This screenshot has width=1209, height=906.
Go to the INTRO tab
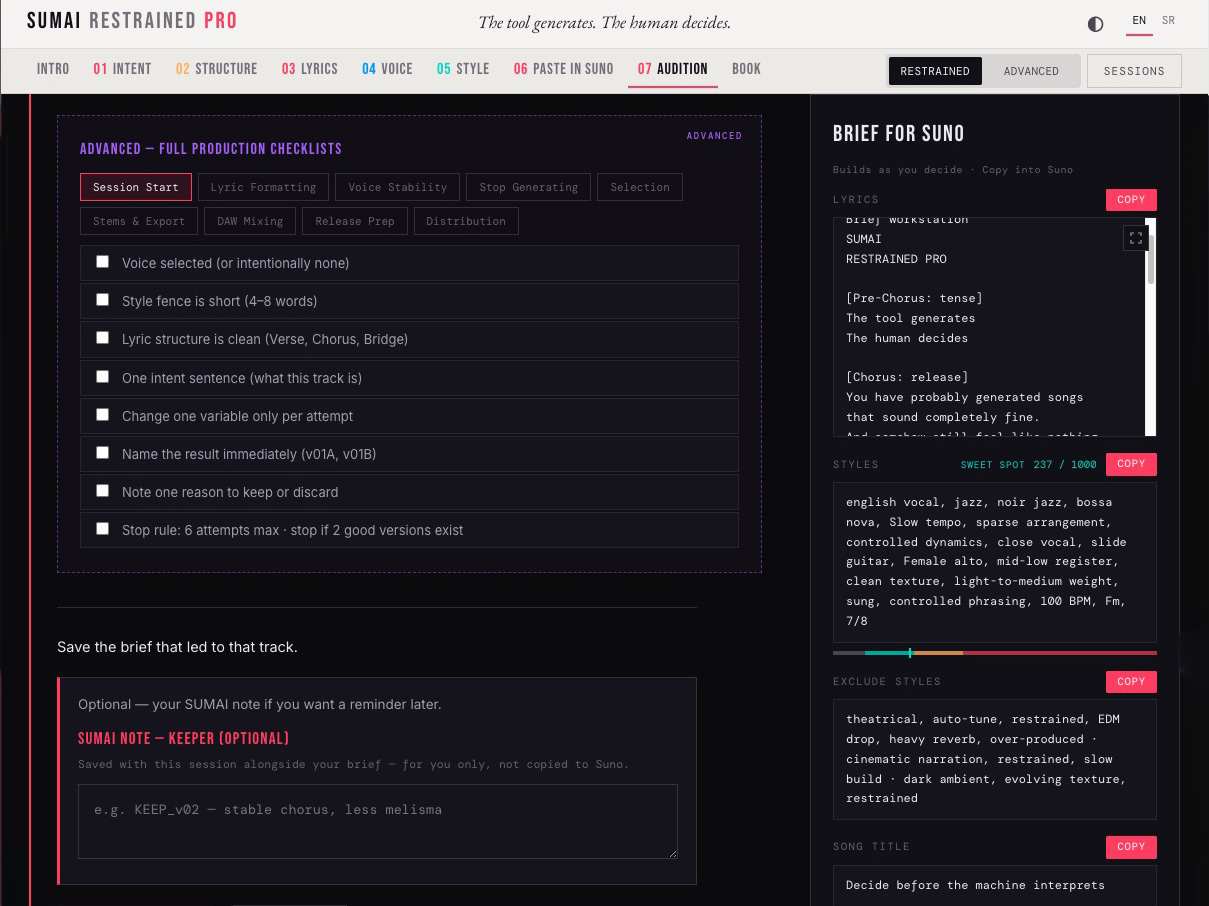[x=53, y=69]
